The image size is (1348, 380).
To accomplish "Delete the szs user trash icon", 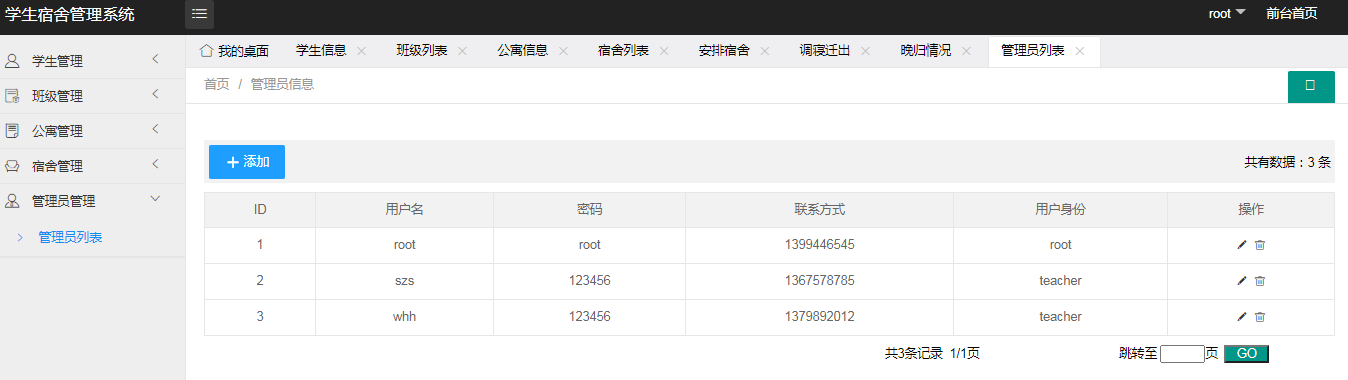I will point(1260,281).
